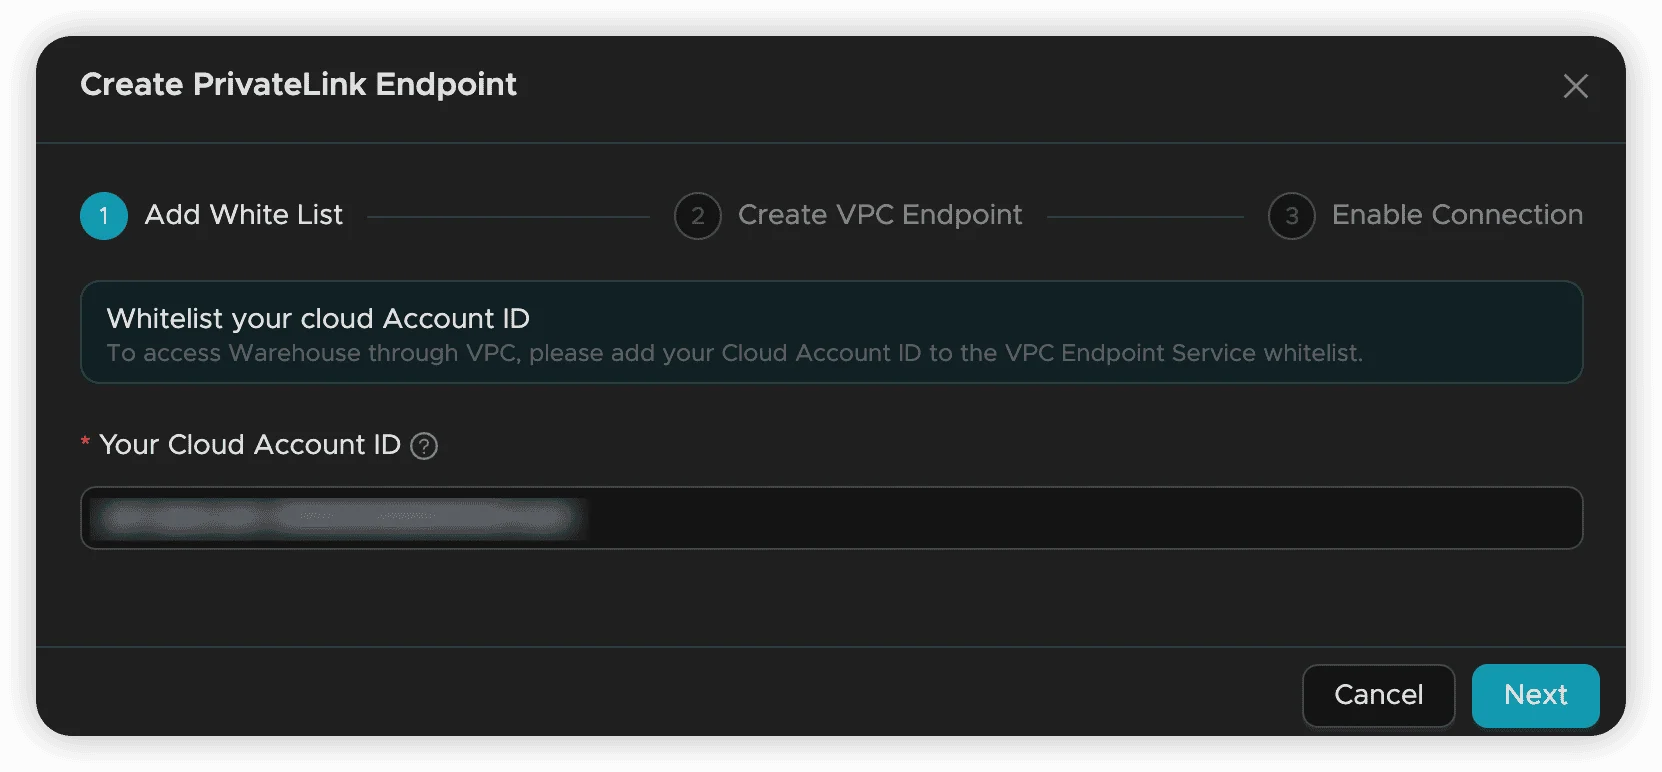Click the Your Cloud Account ID label
The height and width of the screenshot is (772, 1662).
250,445
